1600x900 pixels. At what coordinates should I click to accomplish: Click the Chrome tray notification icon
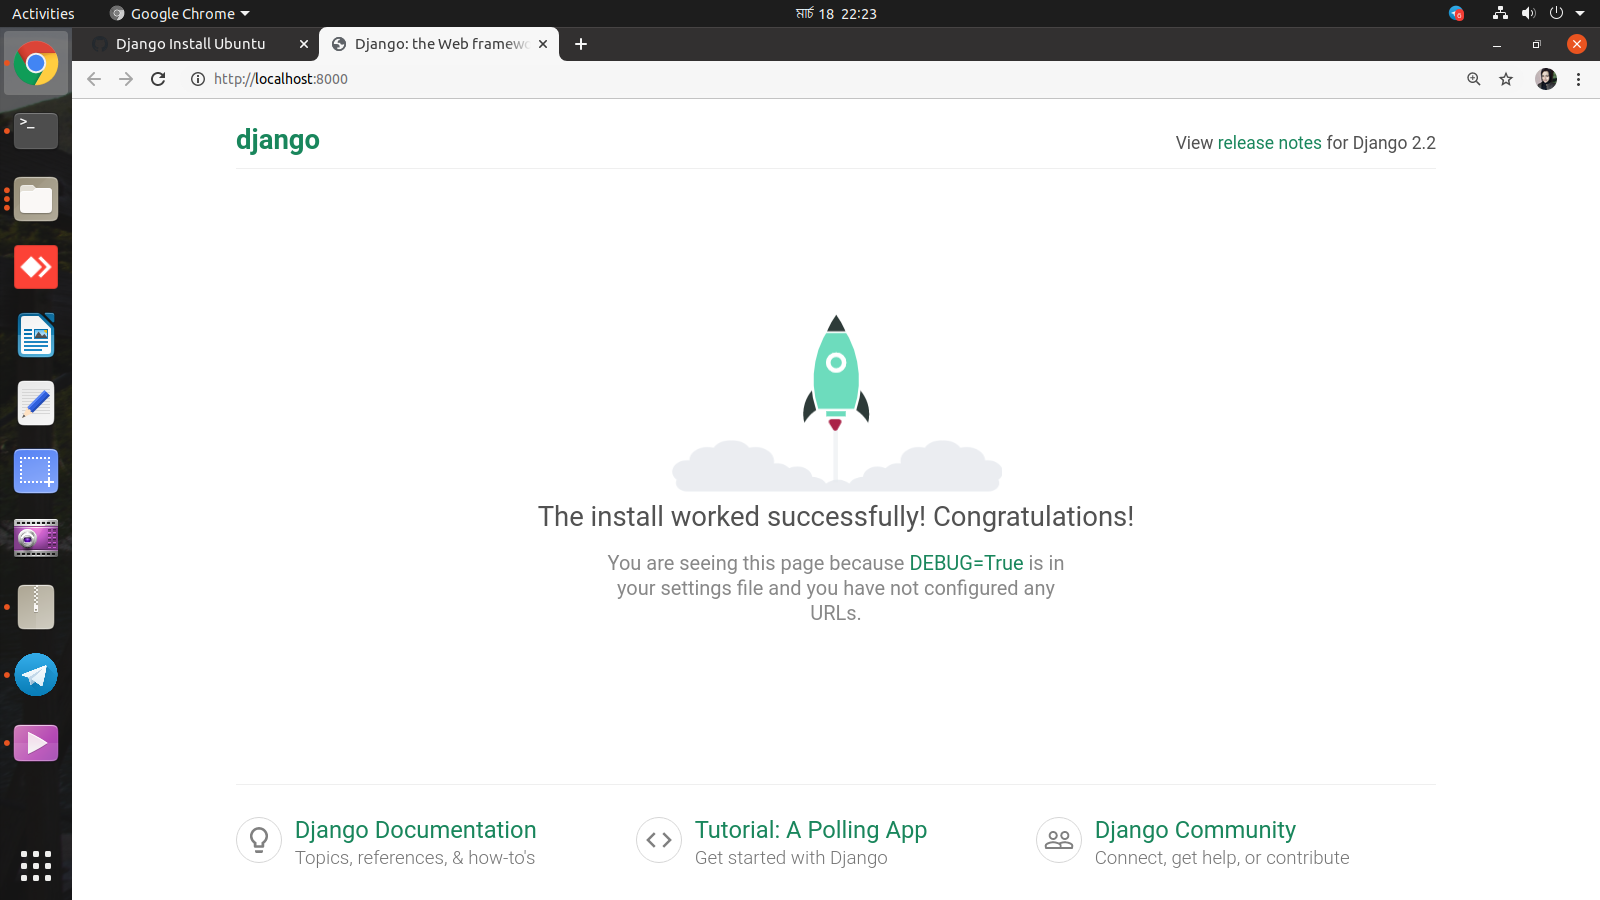coord(1456,13)
